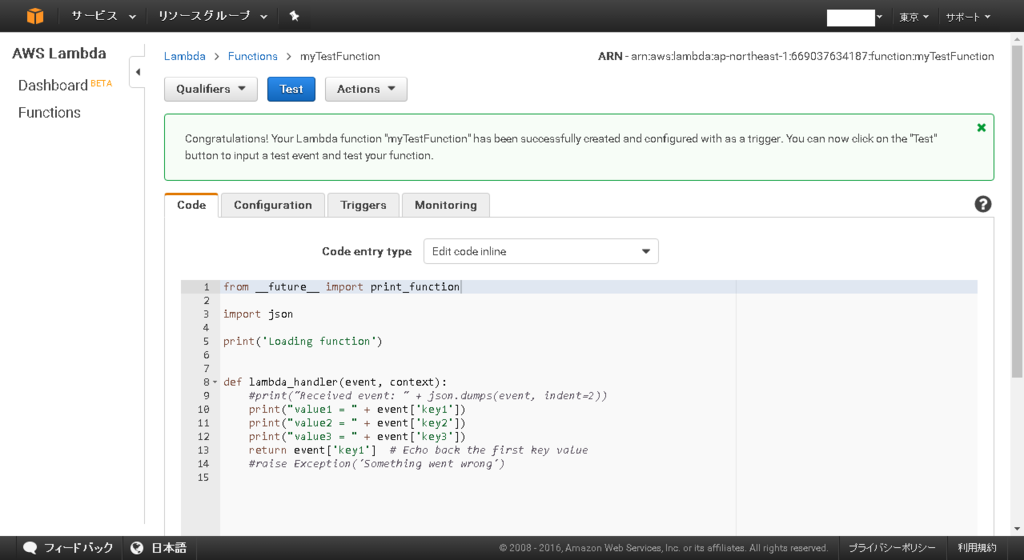Open the 利用規約 footer link
This screenshot has height=560, width=1024.
(x=977, y=548)
